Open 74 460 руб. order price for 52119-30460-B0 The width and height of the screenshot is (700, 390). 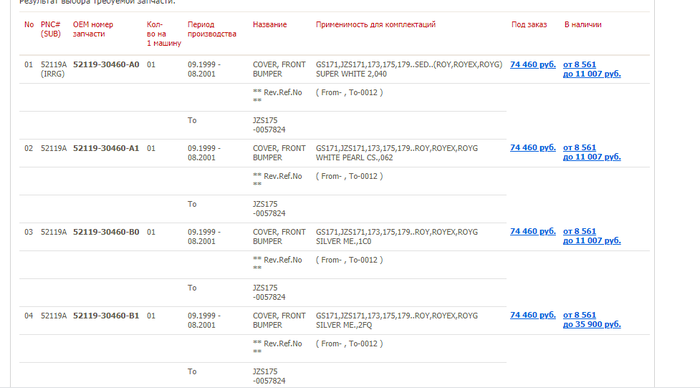coord(533,232)
